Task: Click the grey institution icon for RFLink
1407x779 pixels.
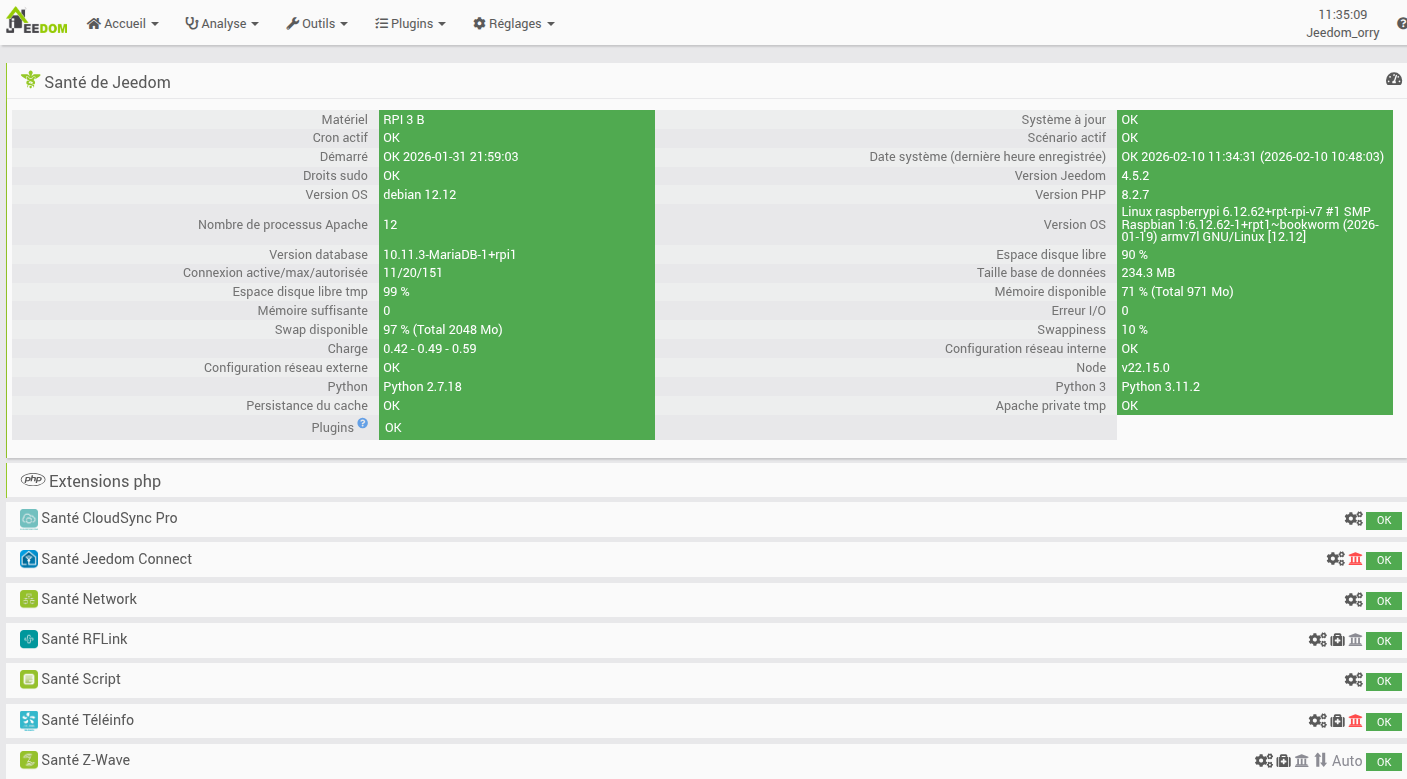Action: 1356,640
